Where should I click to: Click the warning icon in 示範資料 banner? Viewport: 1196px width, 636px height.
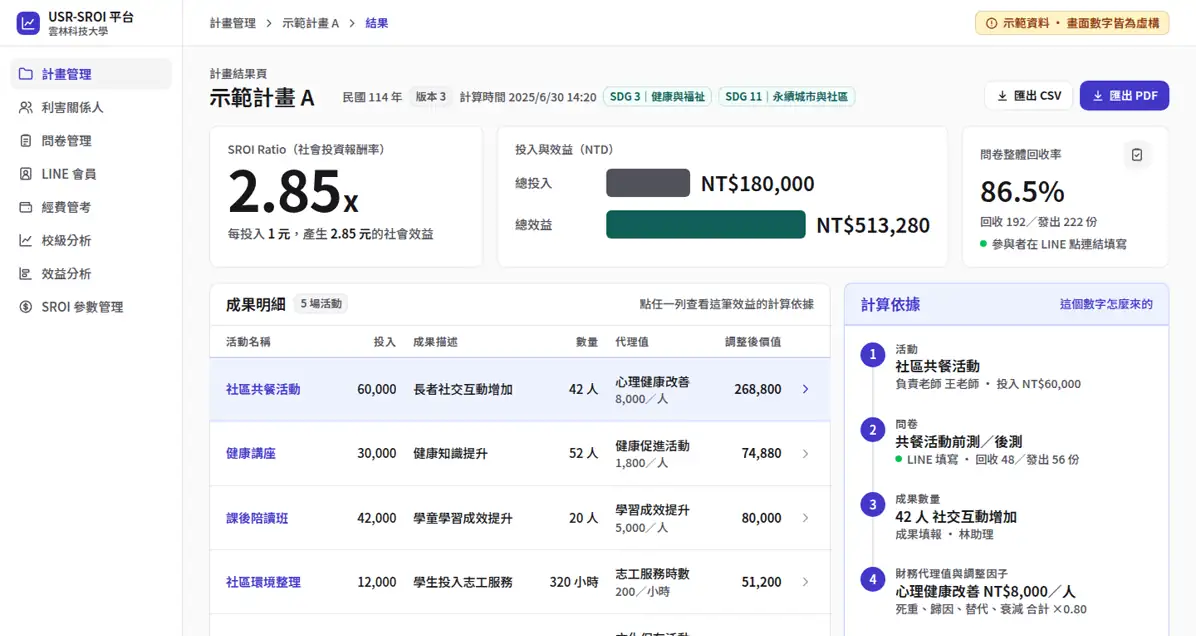click(991, 23)
